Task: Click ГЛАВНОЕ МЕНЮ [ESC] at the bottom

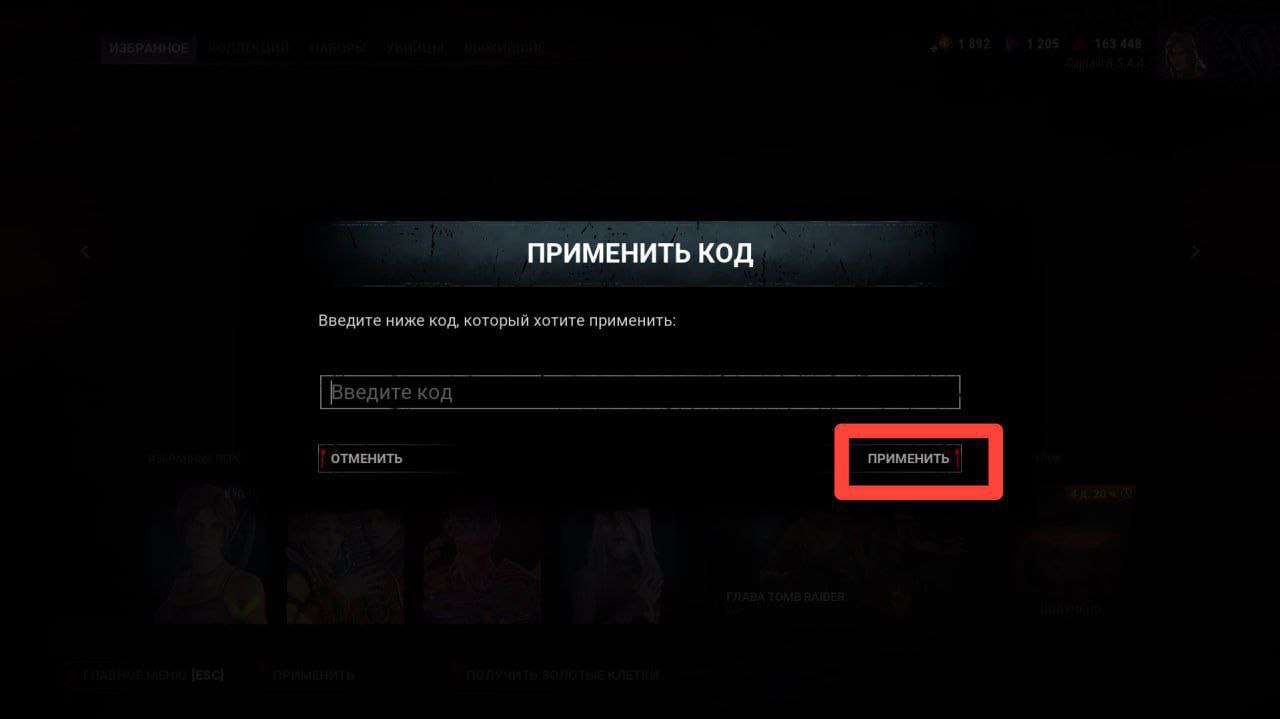Action: click(145, 675)
